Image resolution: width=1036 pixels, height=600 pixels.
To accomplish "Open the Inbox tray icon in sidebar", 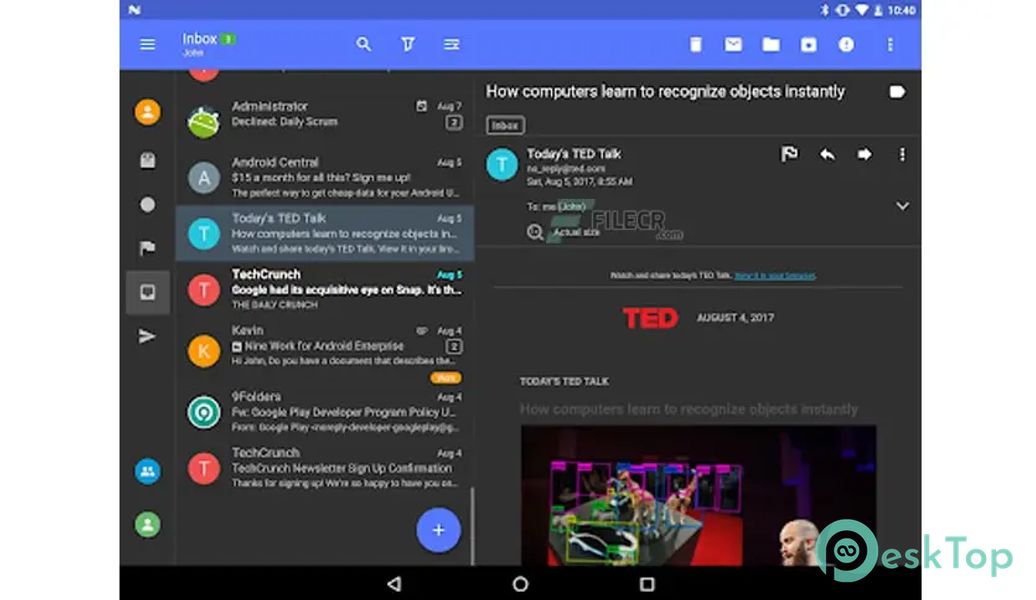I will pyautogui.click(x=147, y=292).
